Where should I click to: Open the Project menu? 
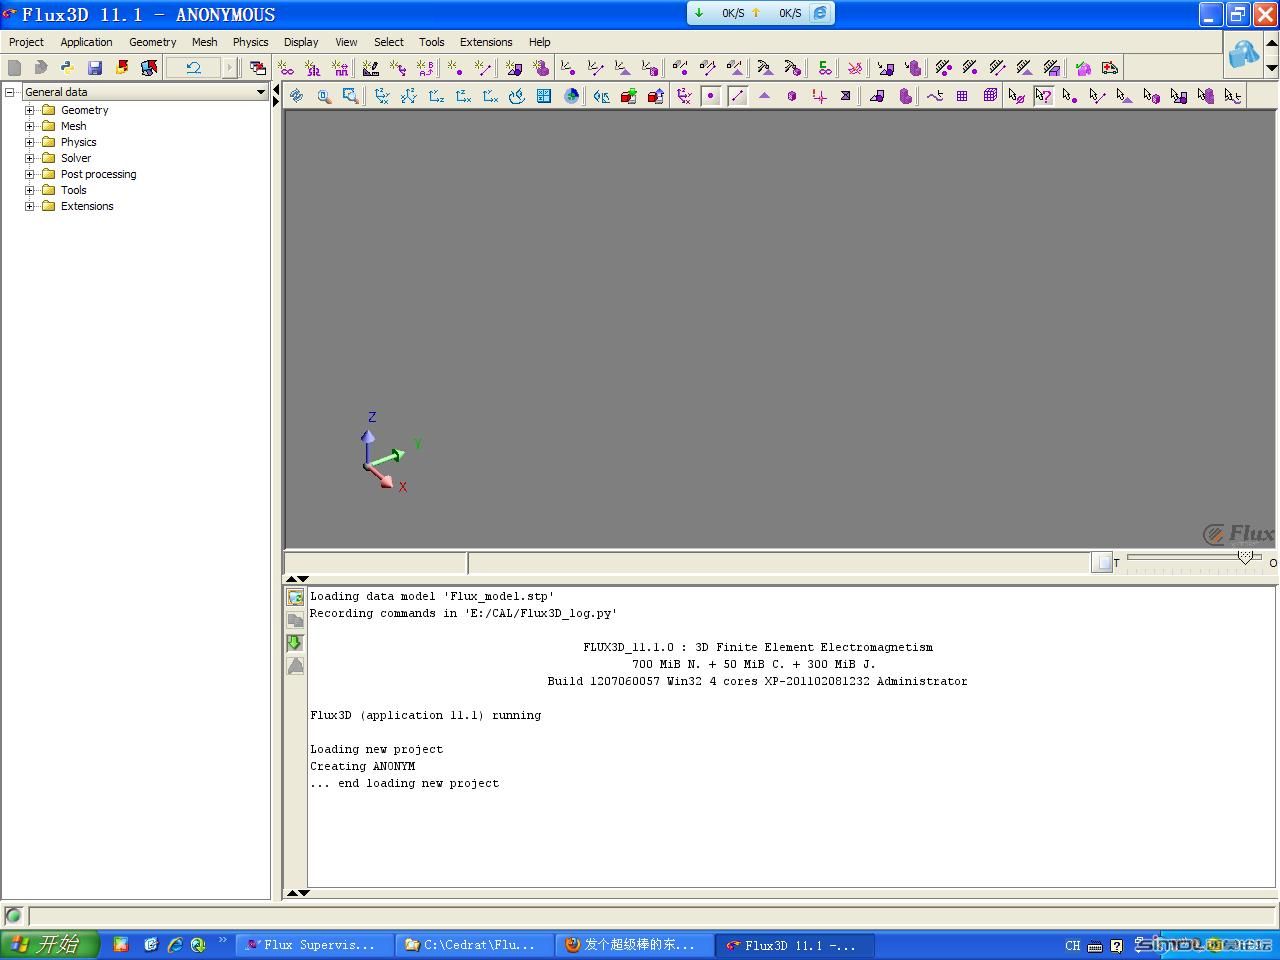[26, 42]
